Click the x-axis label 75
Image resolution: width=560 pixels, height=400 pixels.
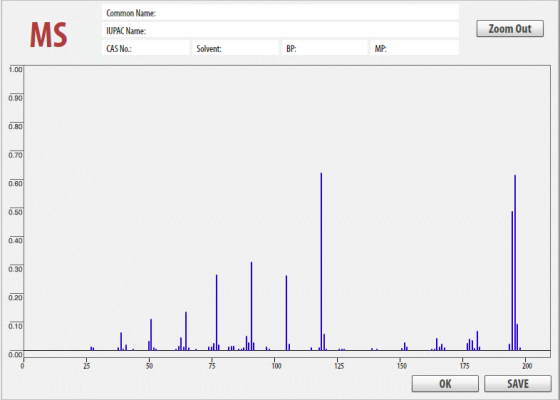pyautogui.click(x=212, y=366)
